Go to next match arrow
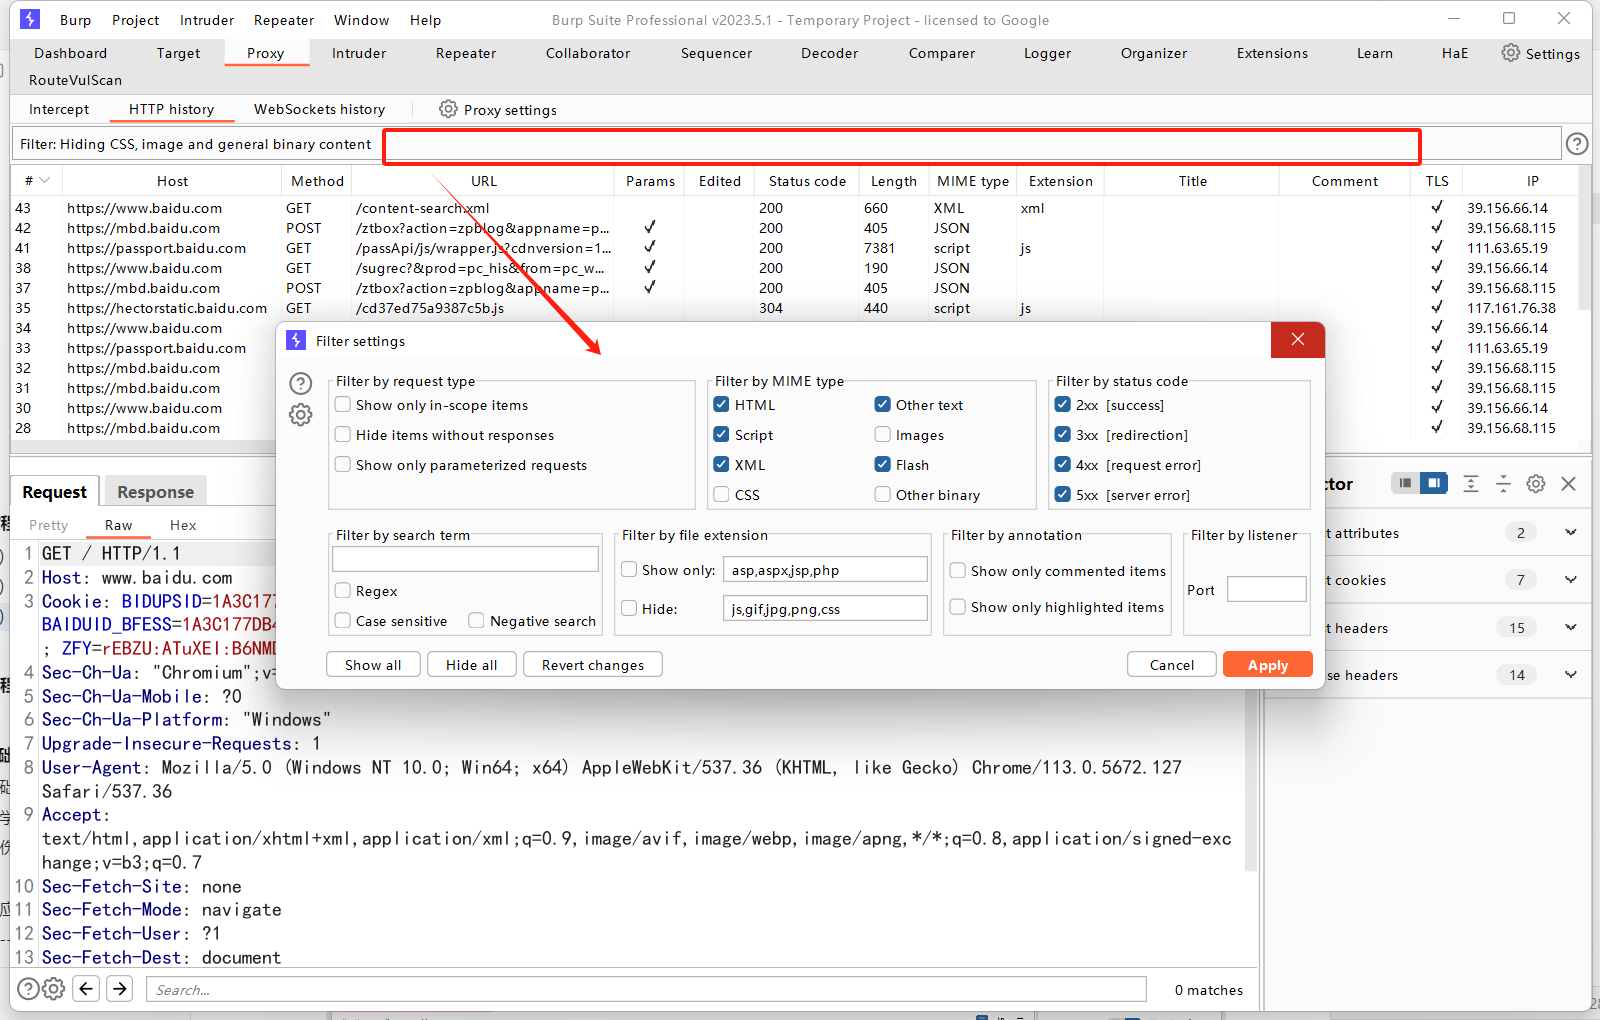The image size is (1600, 1020). pos(120,989)
